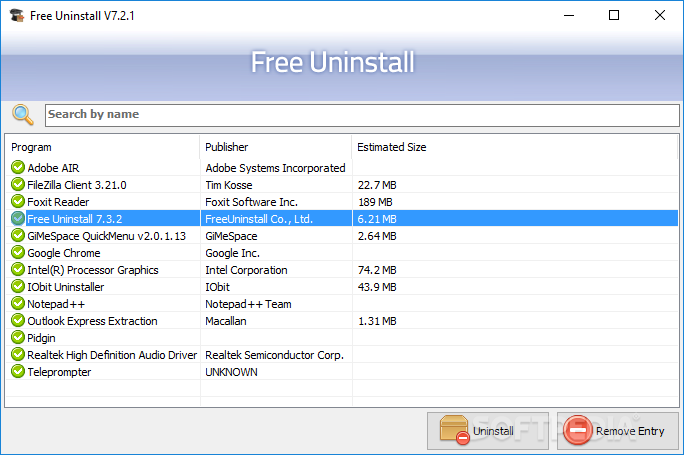The image size is (684, 455).
Task: Click publisher Macallan
Action: click(226, 321)
